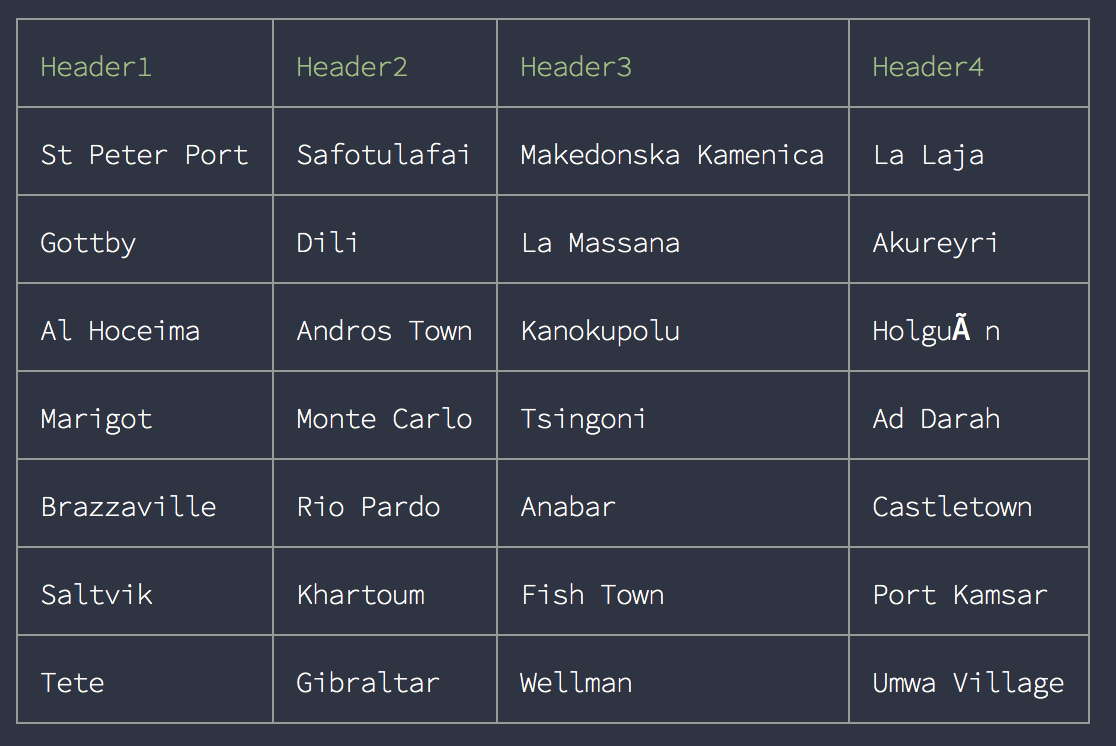Image resolution: width=1116 pixels, height=746 pixels.
Task: Click the Castletown cell
Action: (x=969, y=503)
